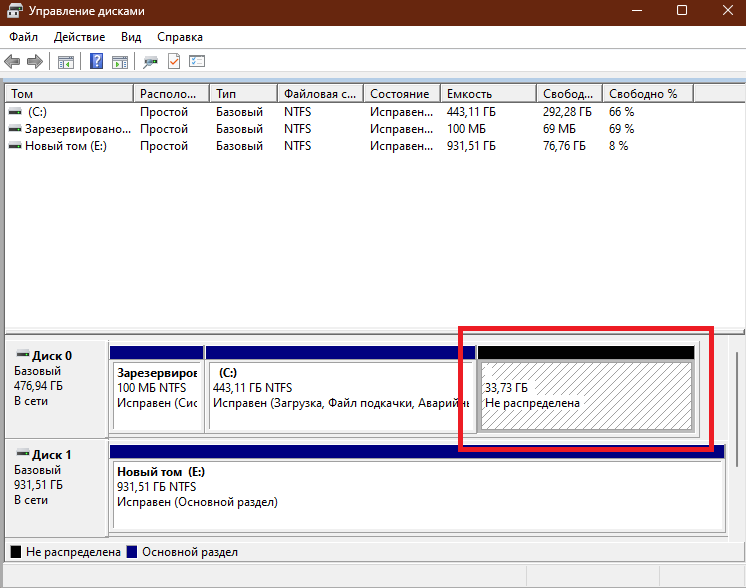Click the black Не распределена legend swatch
The height and width of the screenshot is (588, 746).
(x=16, y=552)
